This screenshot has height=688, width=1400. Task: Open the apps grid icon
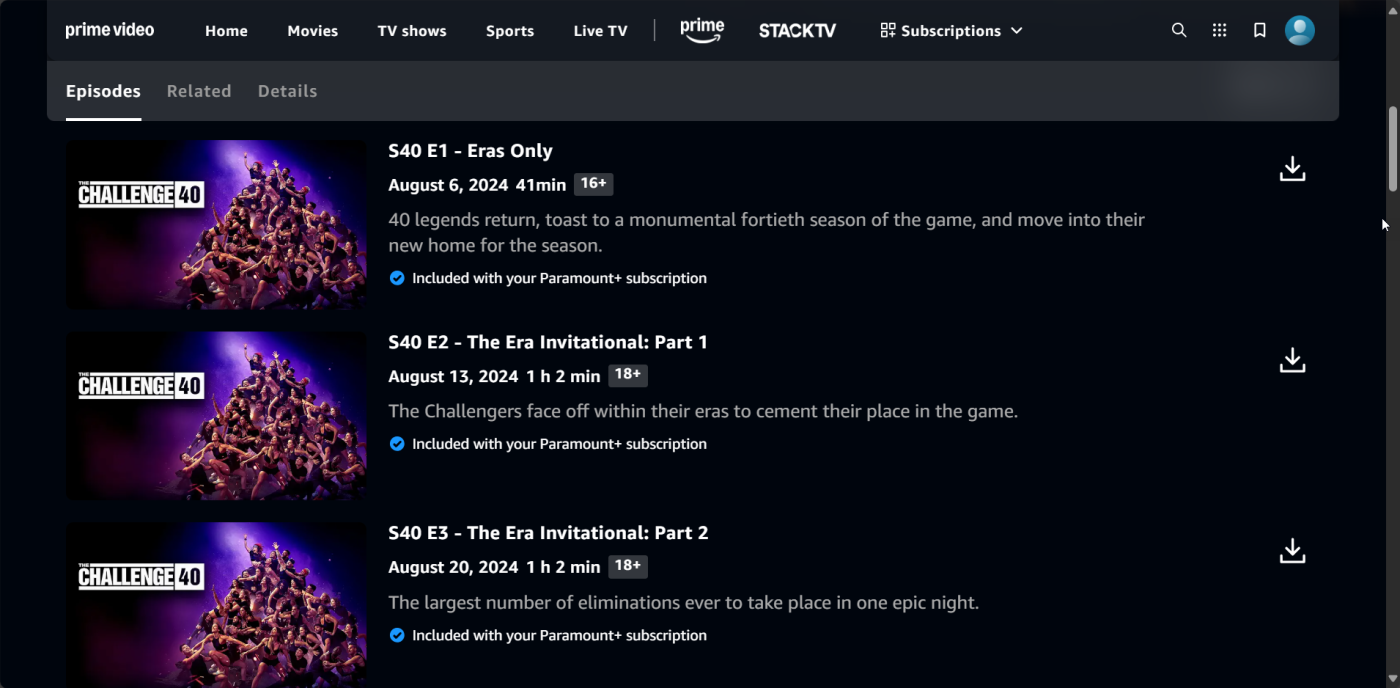(x=1219, y=31)
